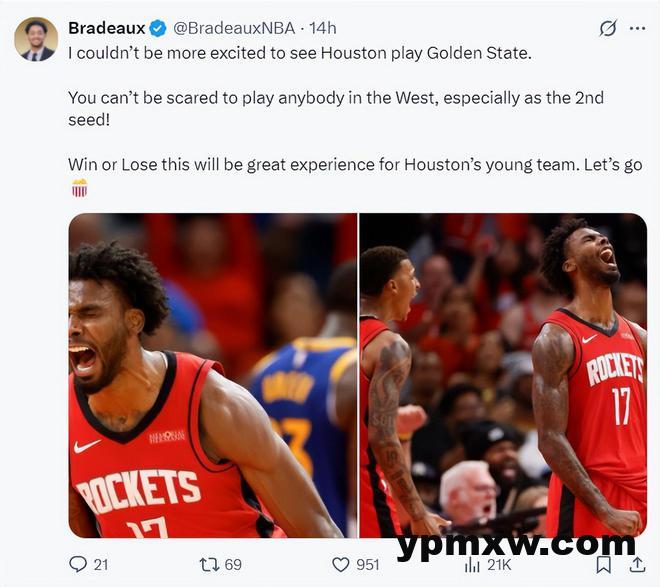660x587 pixels.
Task: Click the 69 retweets count
Action: coord(233,564)
